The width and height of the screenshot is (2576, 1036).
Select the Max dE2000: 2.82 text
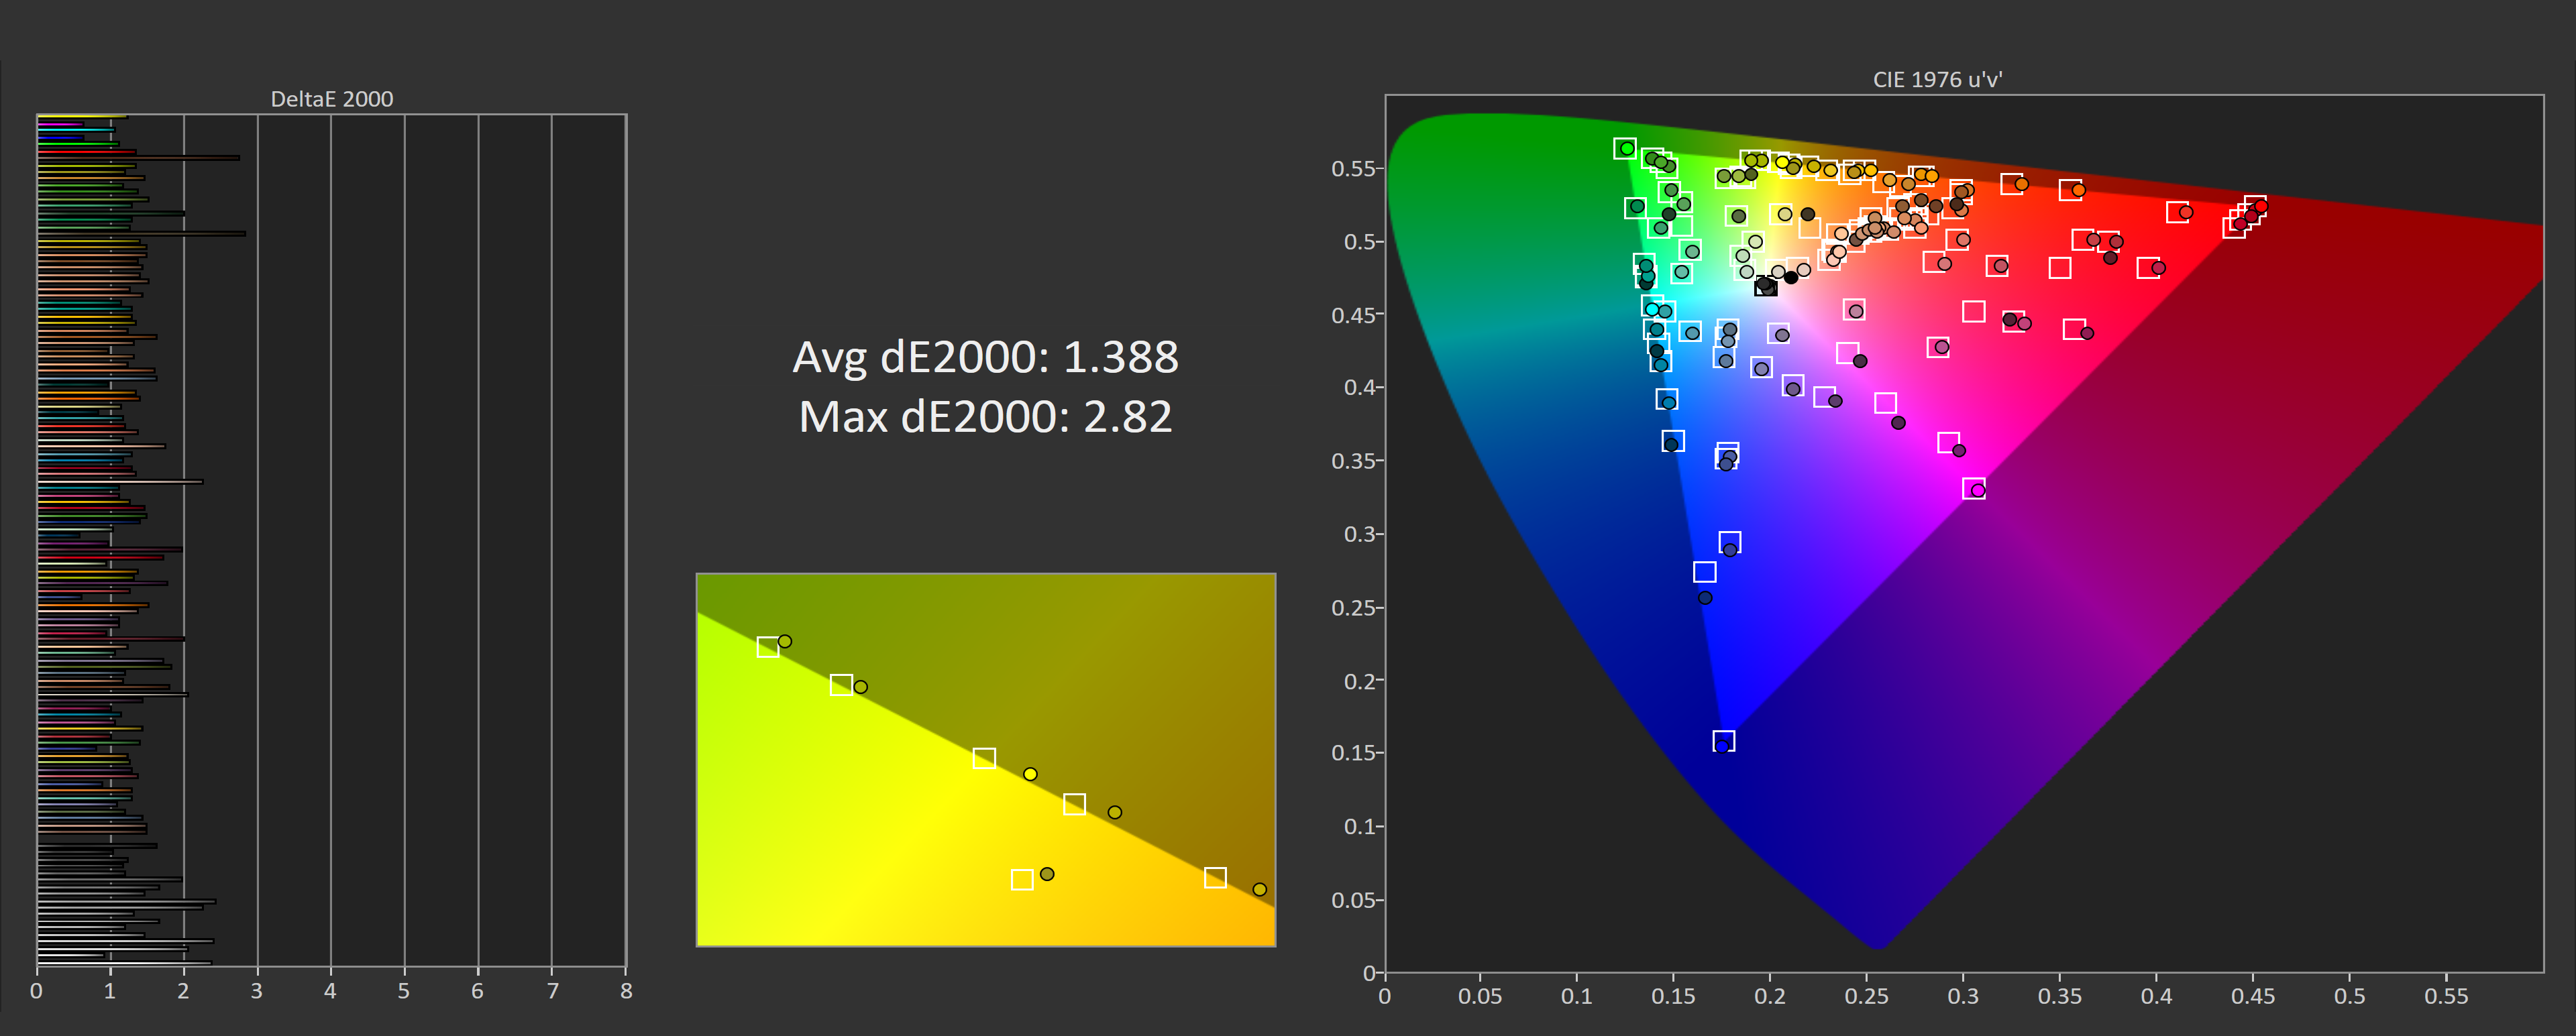coord(985,417)
